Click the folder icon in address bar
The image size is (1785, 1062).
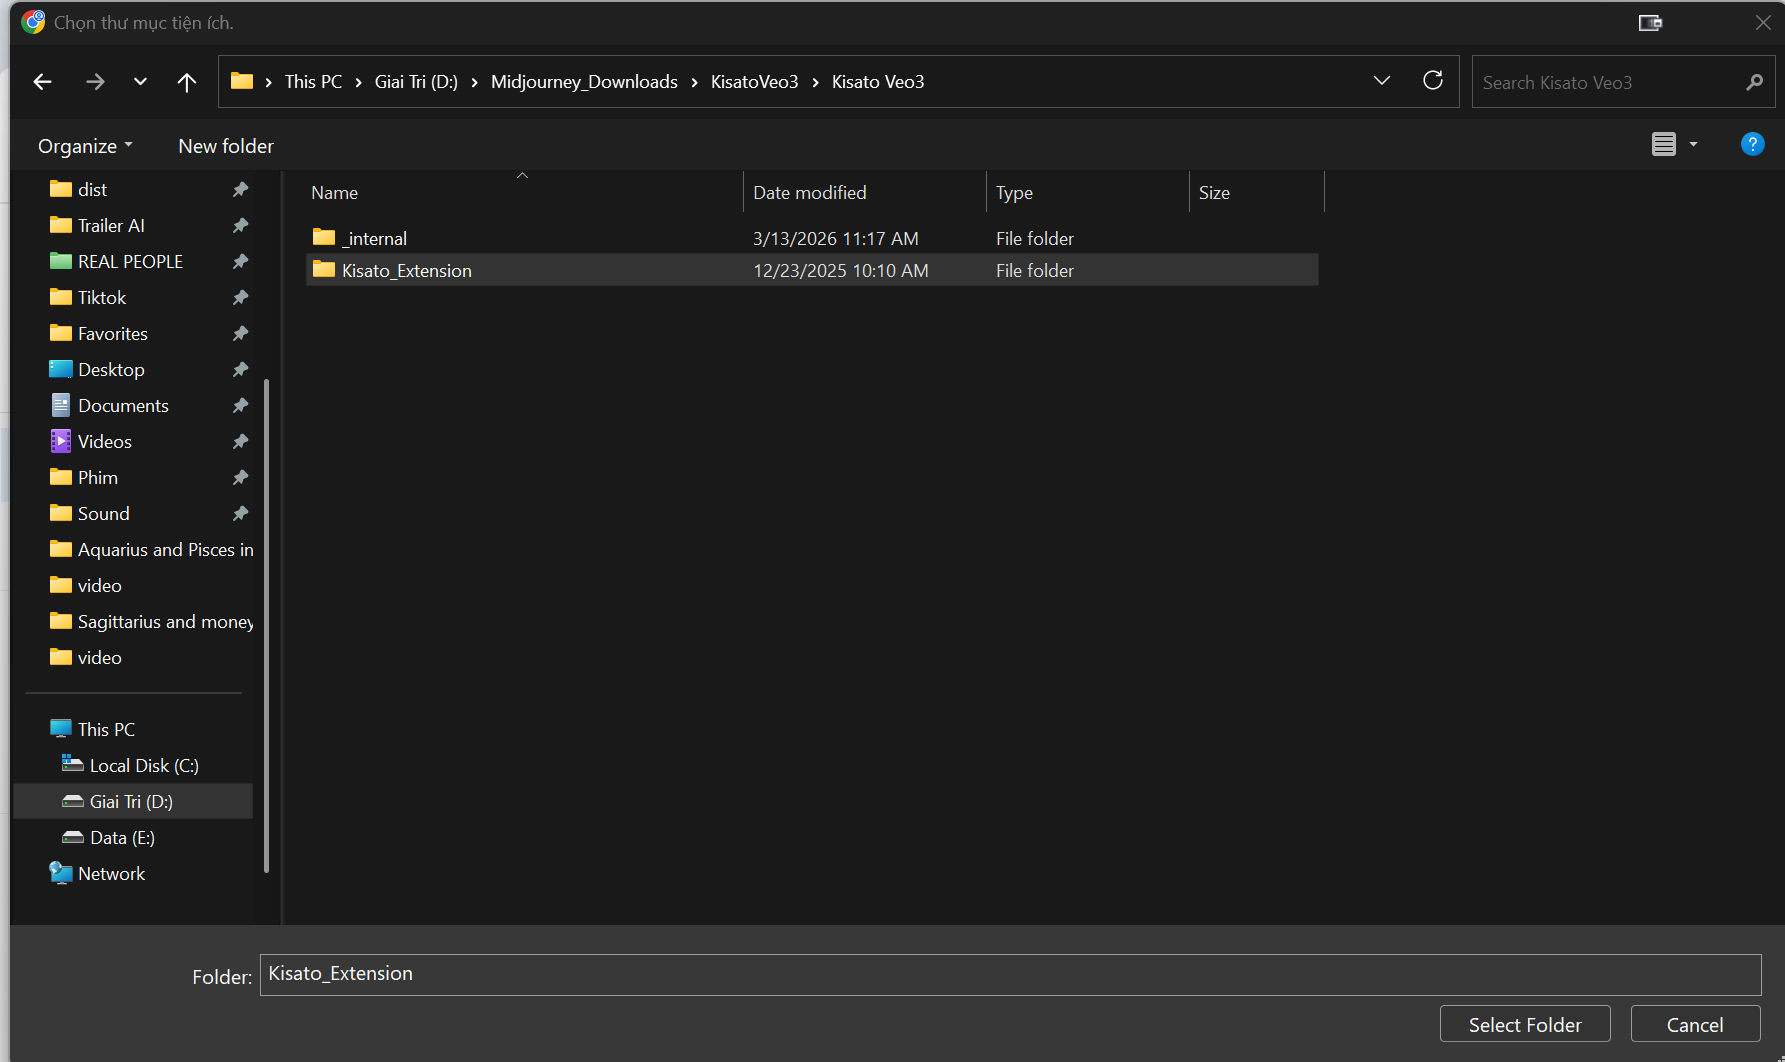(241, 81)
